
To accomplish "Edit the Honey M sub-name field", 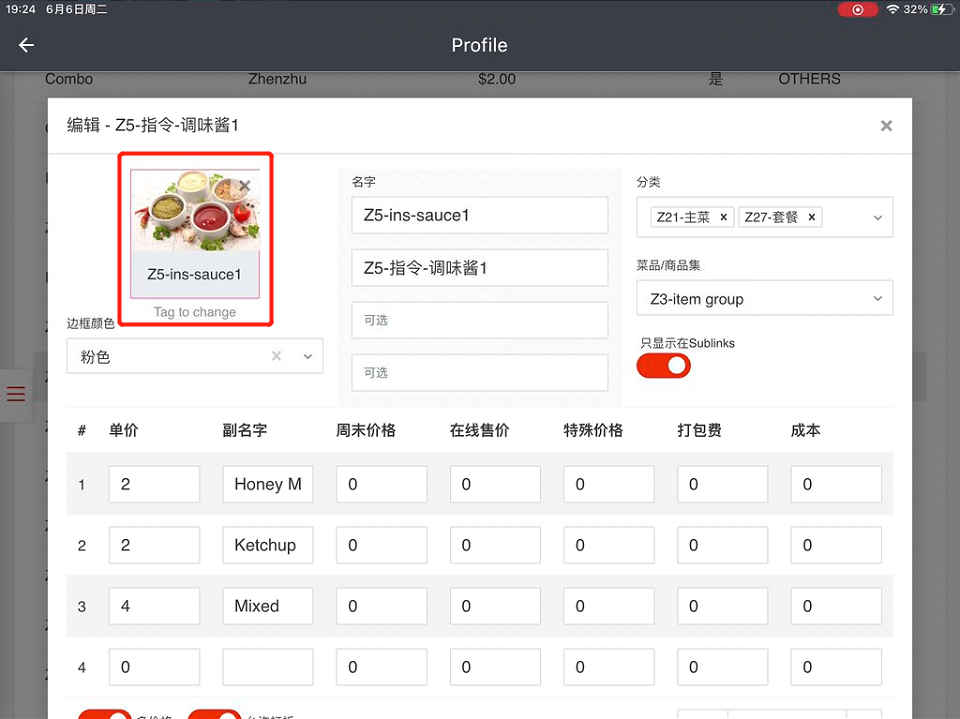I will pos(268,484).
